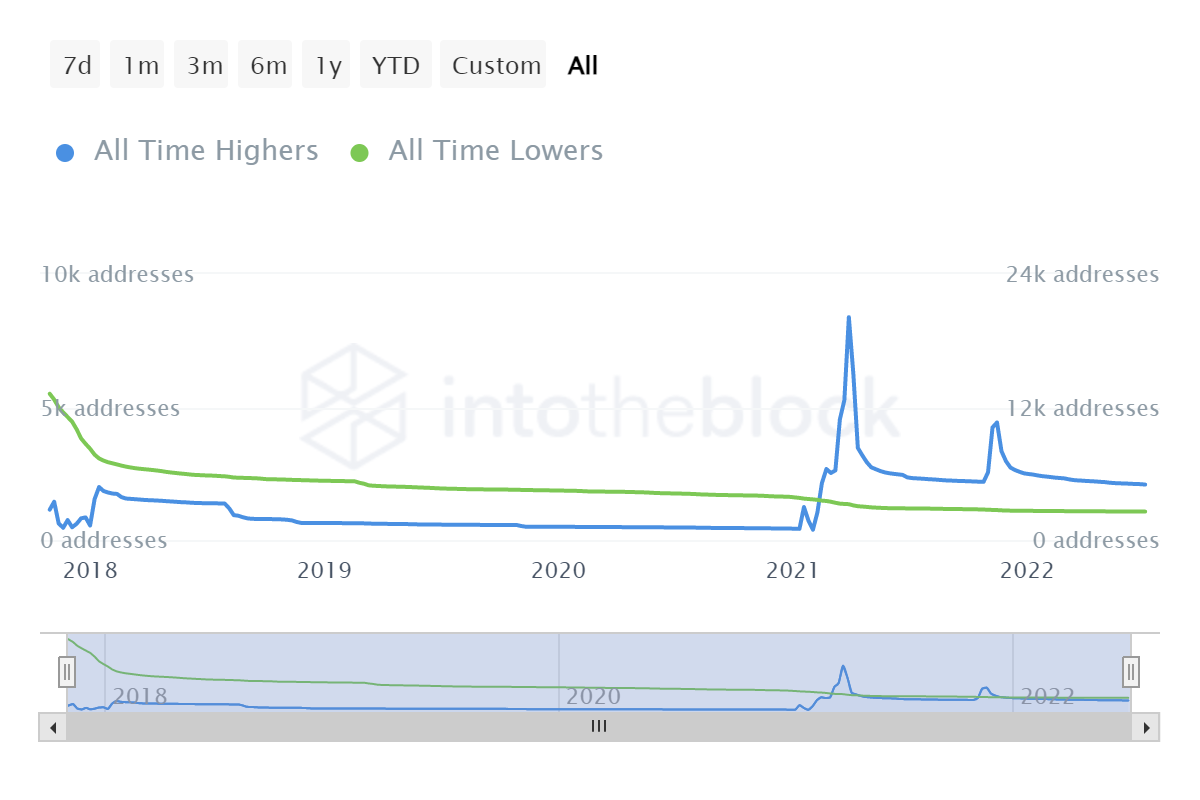Toggle the All Time Highers series label

(x=206, y=151)
